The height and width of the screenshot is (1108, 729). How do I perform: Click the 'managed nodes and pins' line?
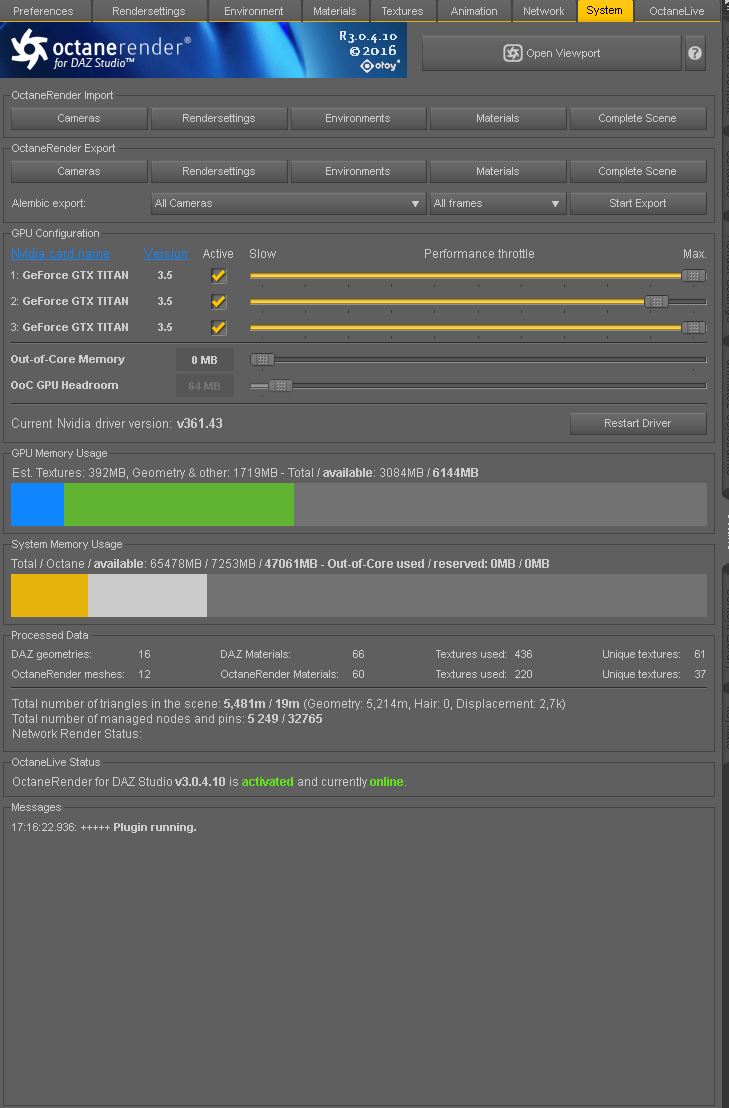tap(167, 719)
